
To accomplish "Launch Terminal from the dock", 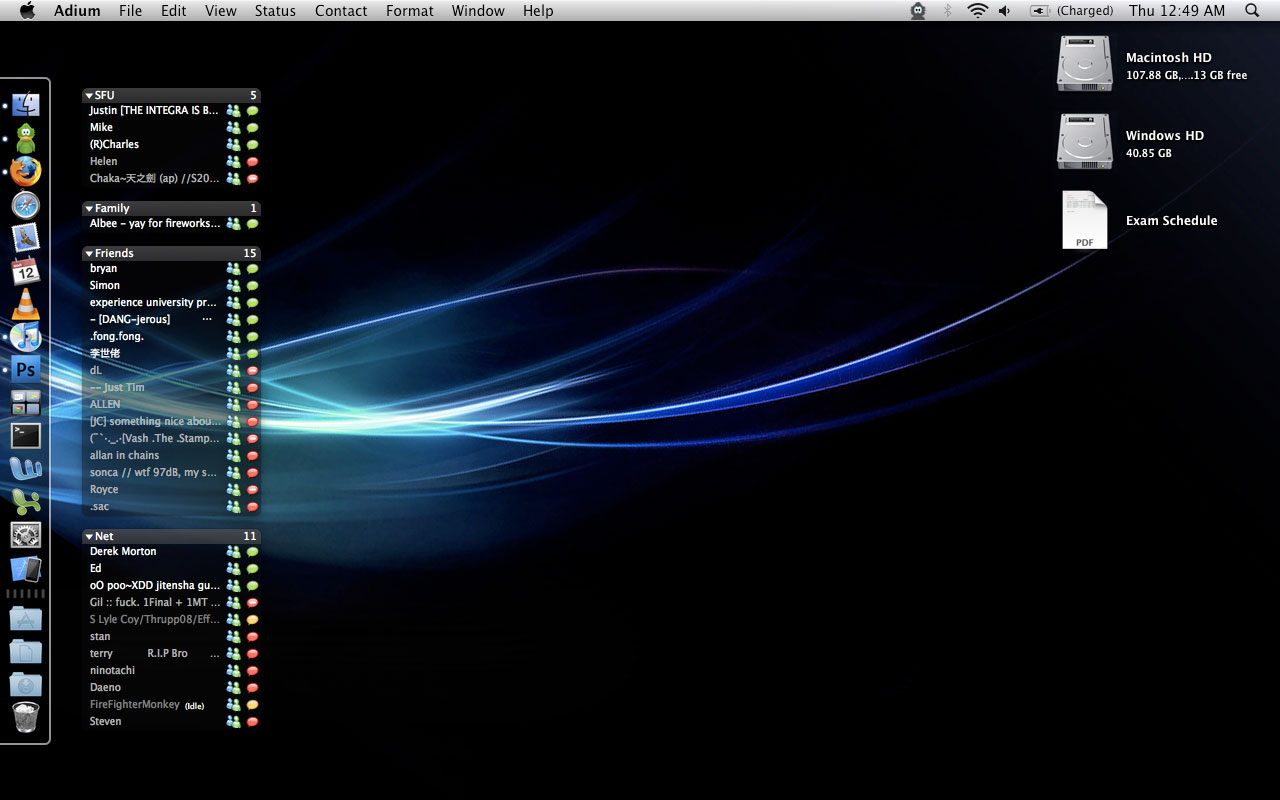I will tap(26, 435).
